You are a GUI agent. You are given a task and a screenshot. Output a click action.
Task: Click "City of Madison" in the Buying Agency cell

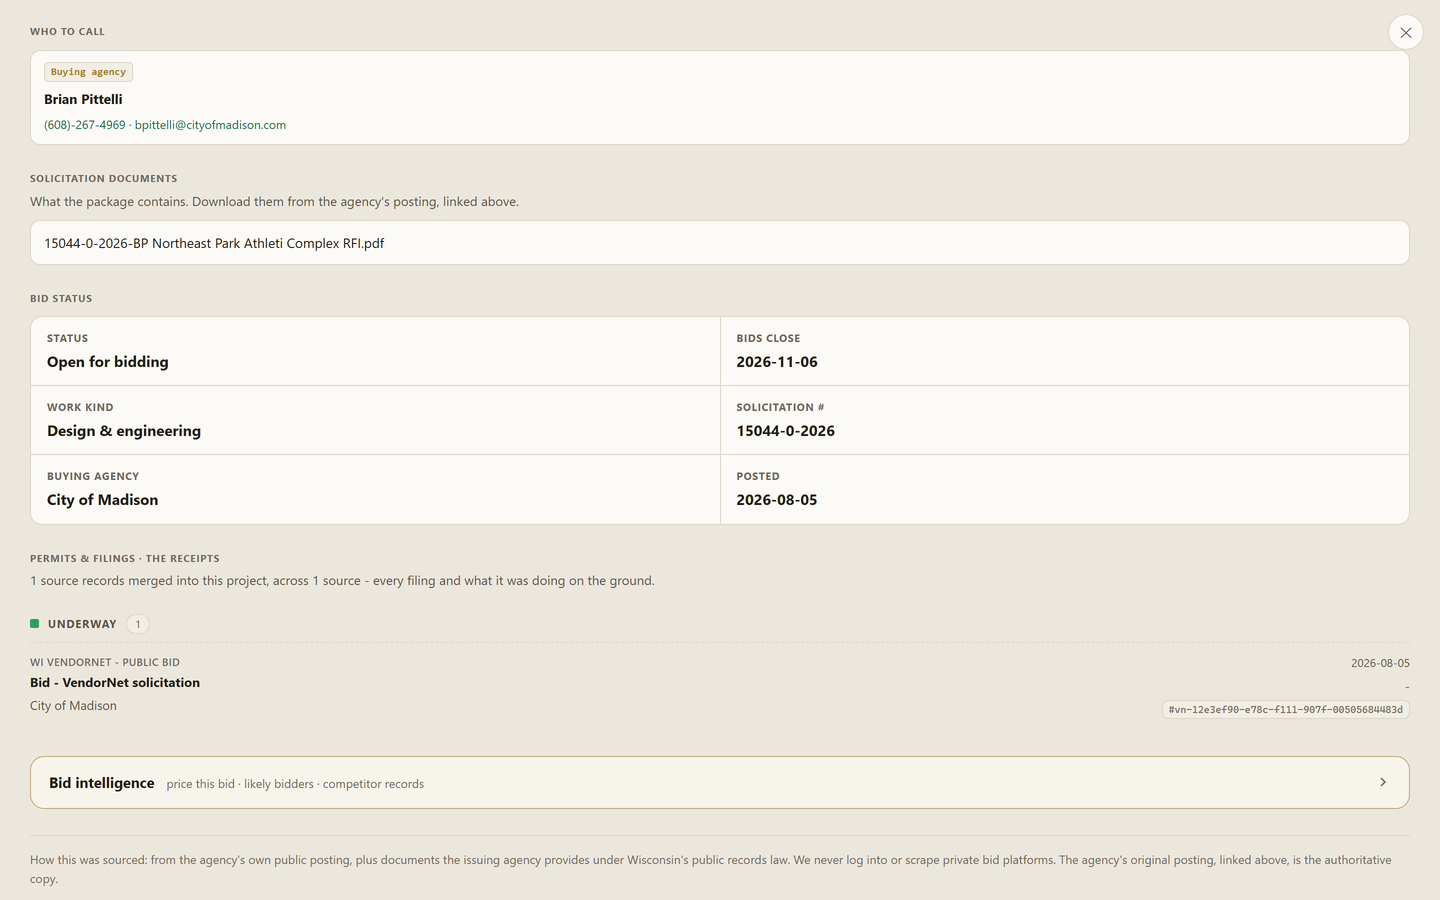click(x=103, y=500)
